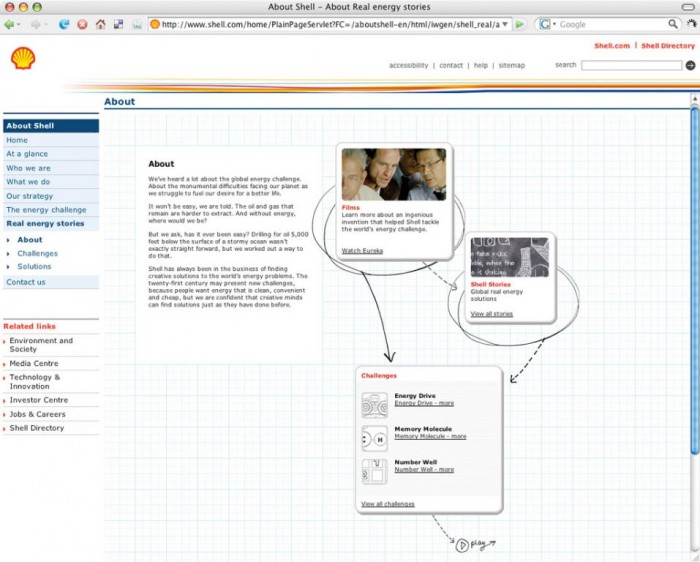Open Jobs & Careers related link

point(38,414)
